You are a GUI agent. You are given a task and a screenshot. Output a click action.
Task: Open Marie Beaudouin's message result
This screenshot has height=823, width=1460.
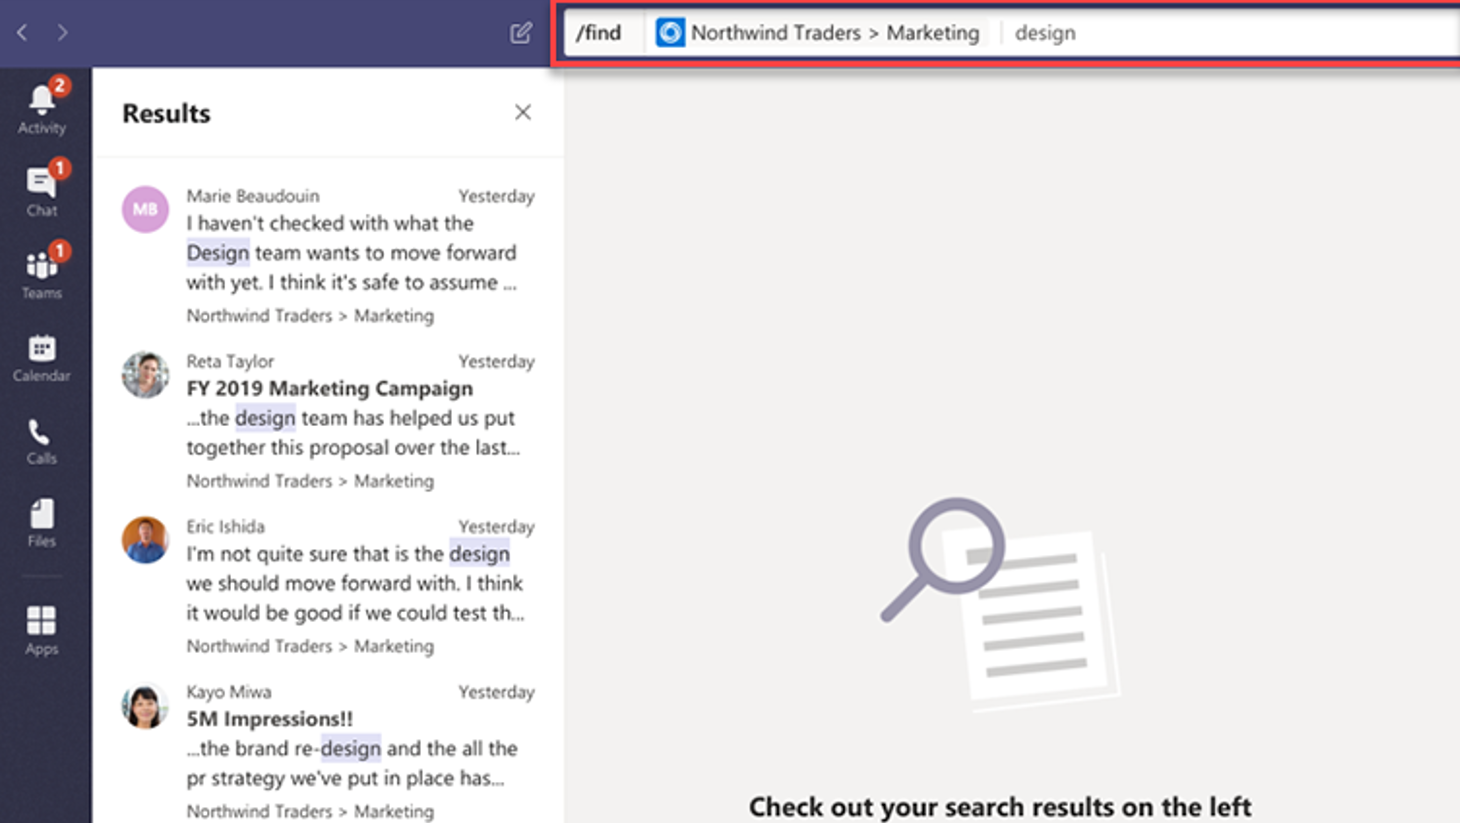pyautogui.click(x=328, y=255)
